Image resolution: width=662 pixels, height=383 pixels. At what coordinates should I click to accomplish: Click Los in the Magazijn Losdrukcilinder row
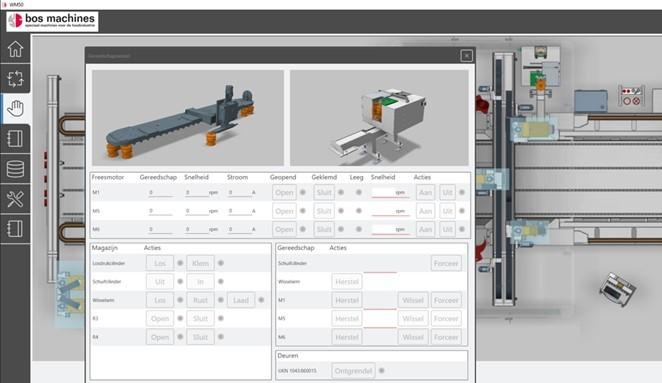click(160, 263)
